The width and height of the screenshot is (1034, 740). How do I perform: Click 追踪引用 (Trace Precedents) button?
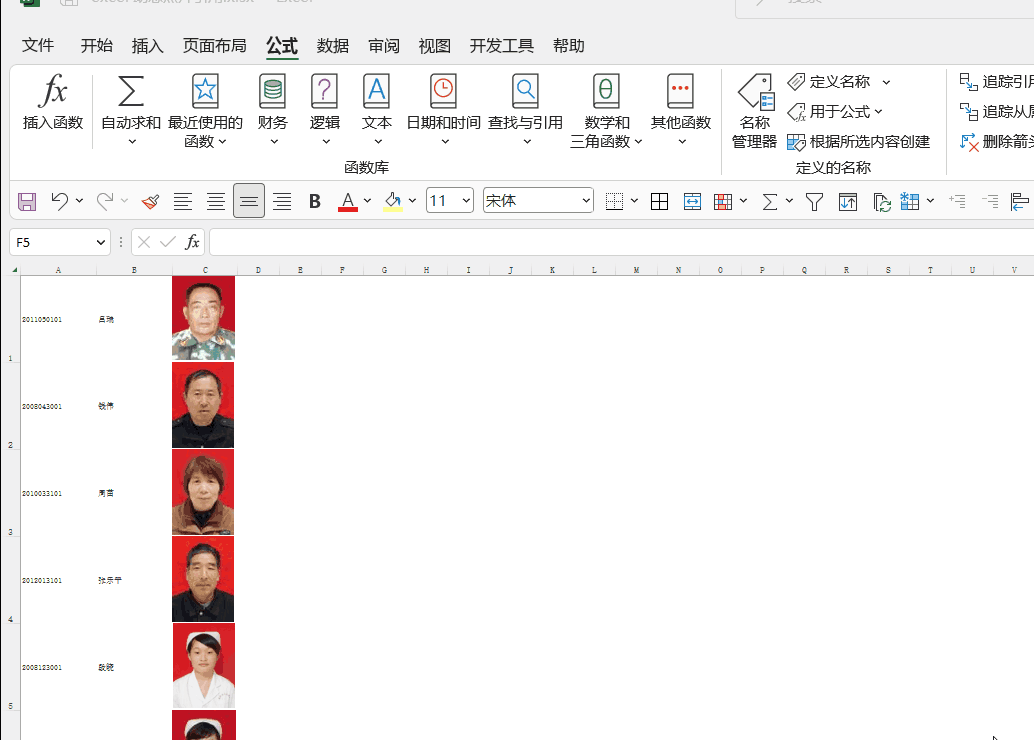[x=996, y=82]
